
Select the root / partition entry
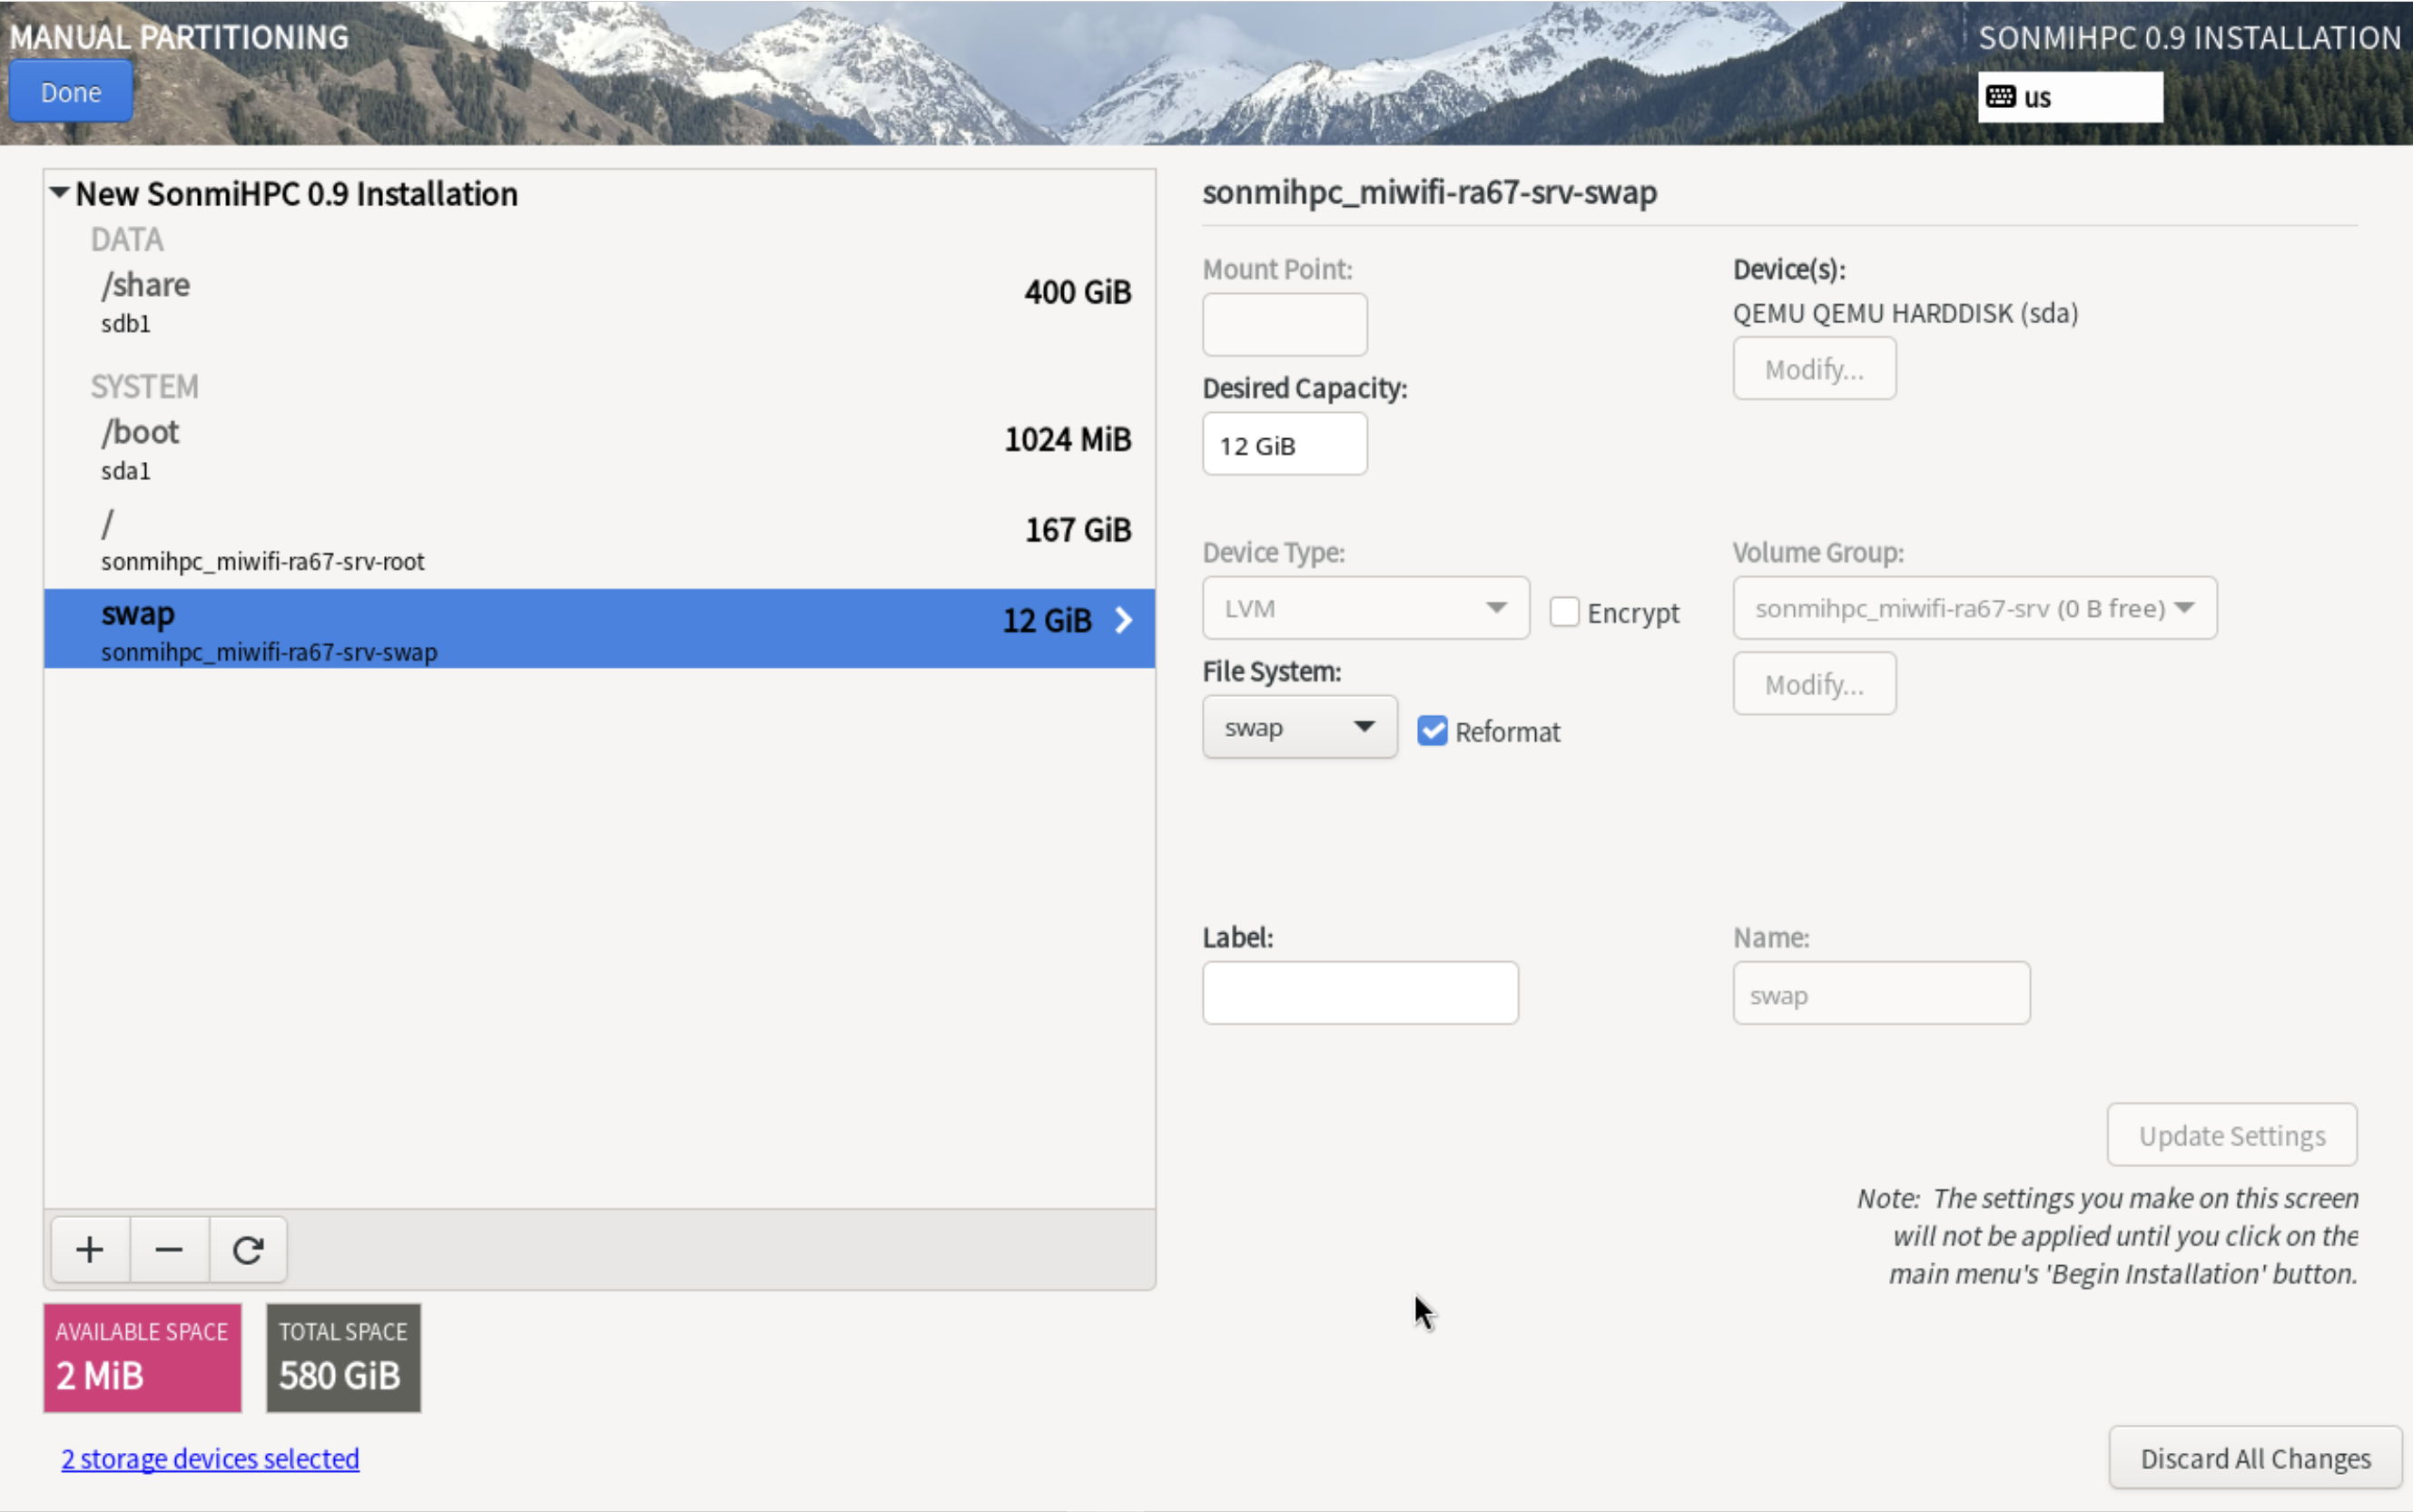tap(600, 539)
